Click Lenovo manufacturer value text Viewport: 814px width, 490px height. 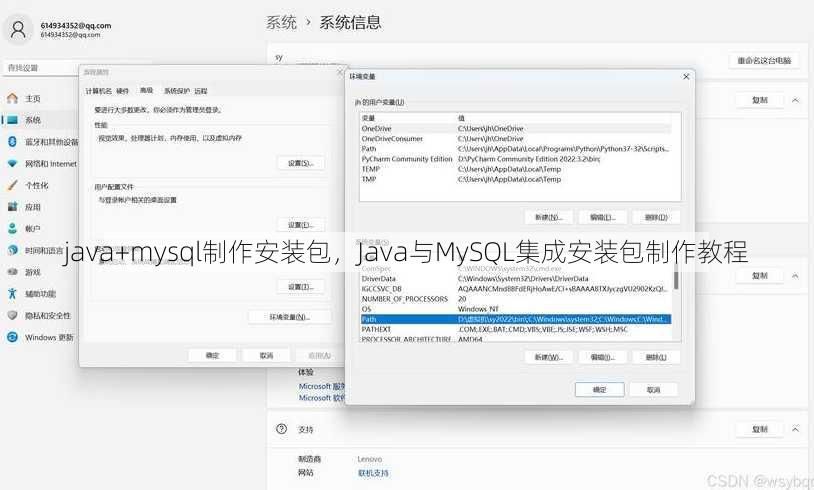(370, 459)
